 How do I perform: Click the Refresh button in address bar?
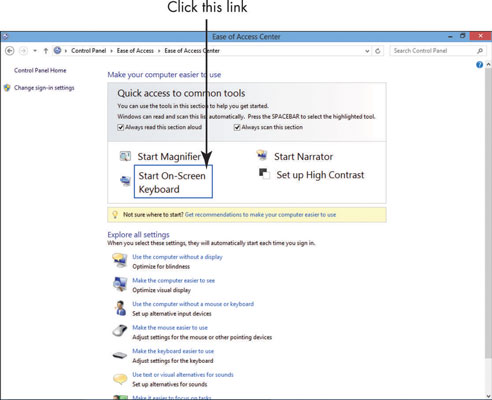tap(378, 51)
